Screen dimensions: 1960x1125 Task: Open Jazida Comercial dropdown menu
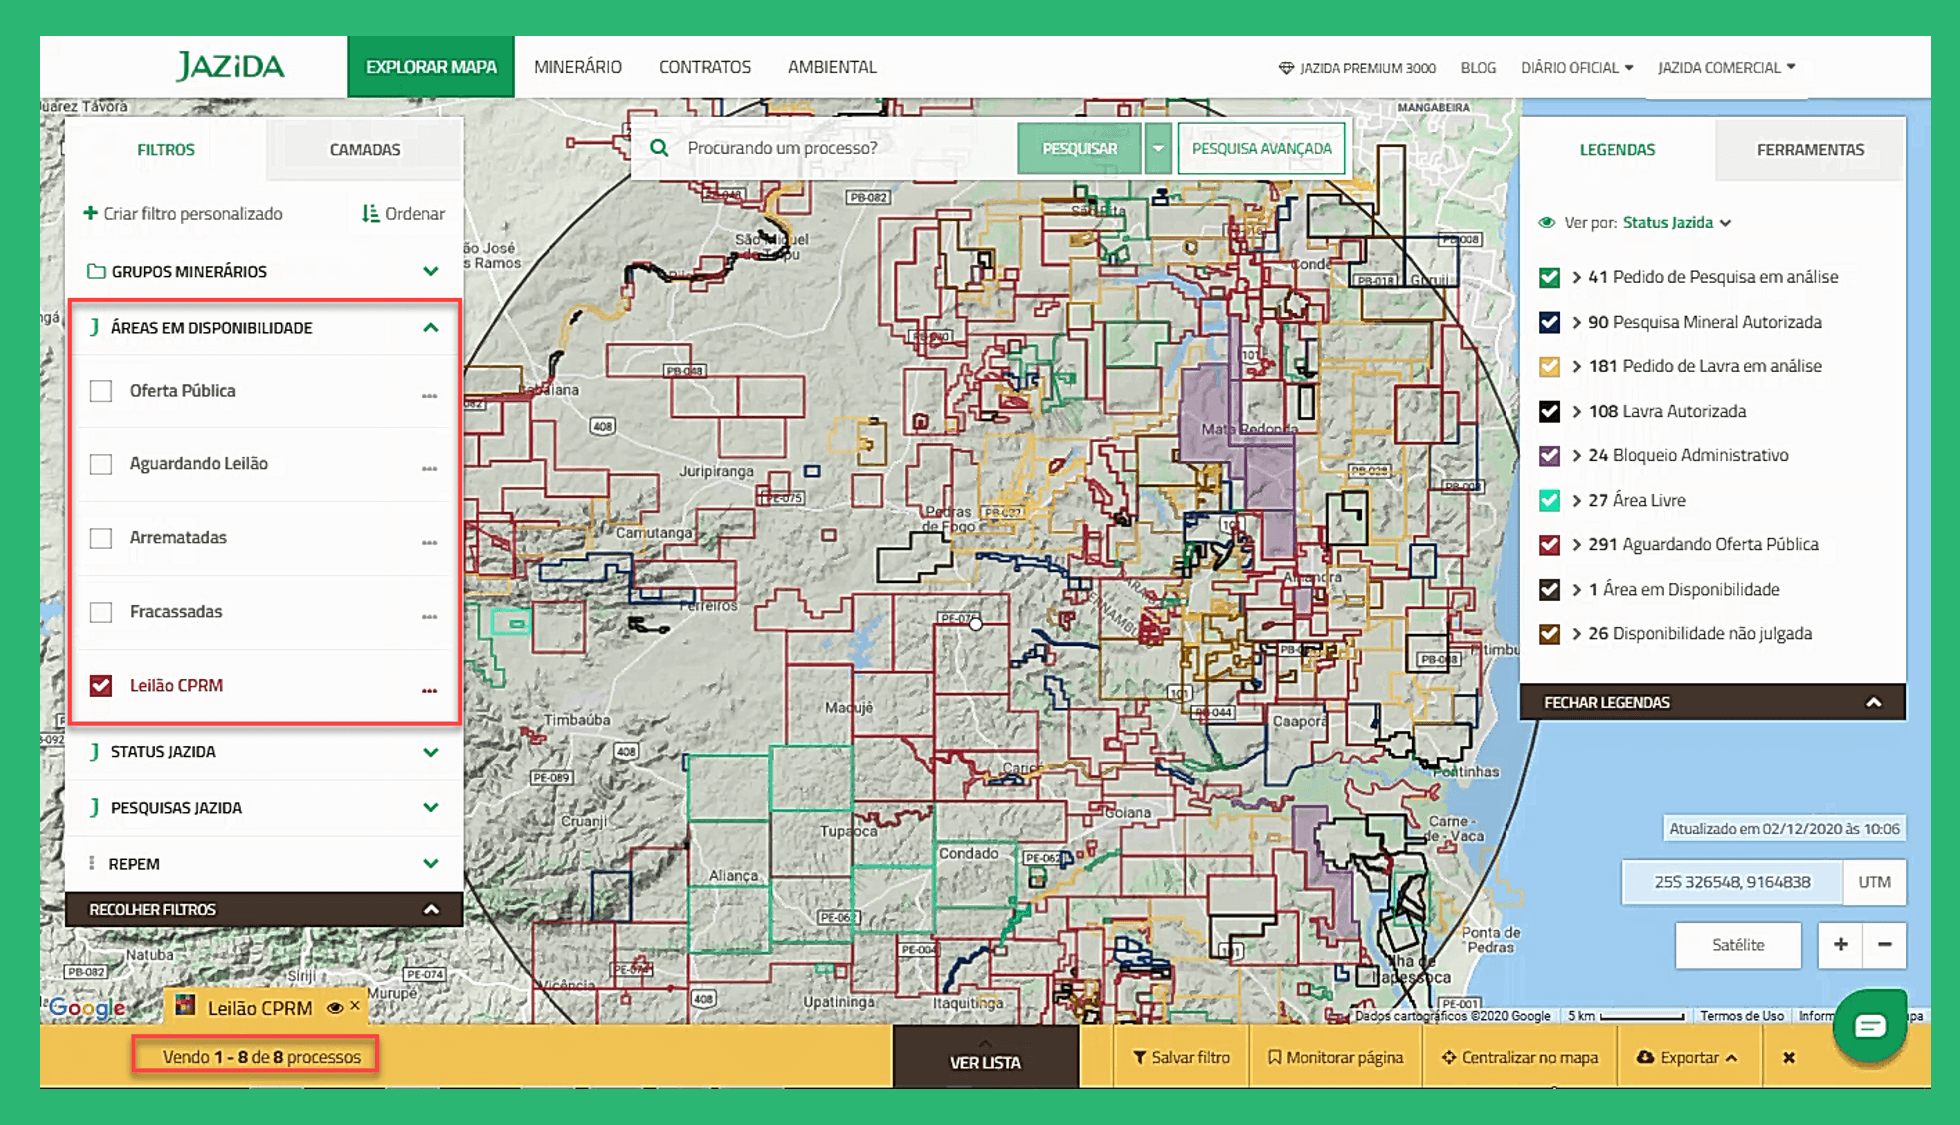[x=1726, y=68]
